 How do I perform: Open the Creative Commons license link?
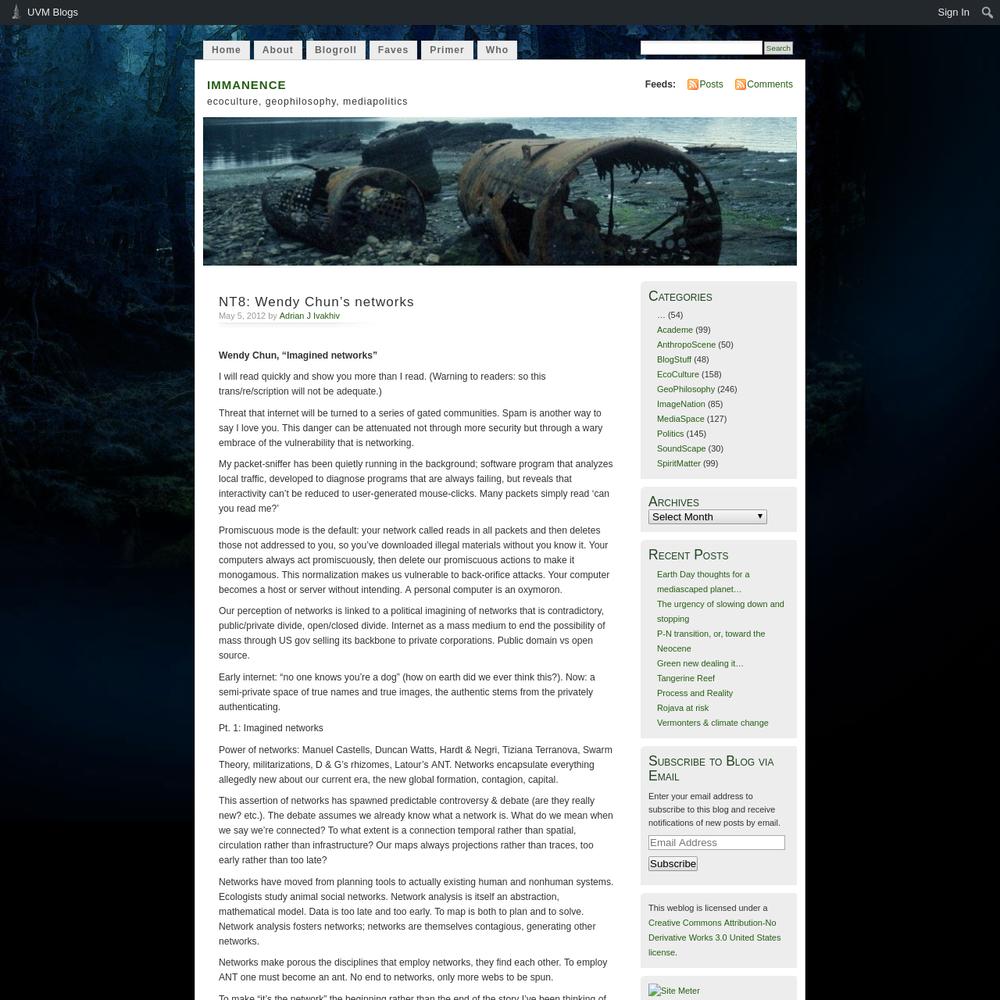click(x=714, y=938)
